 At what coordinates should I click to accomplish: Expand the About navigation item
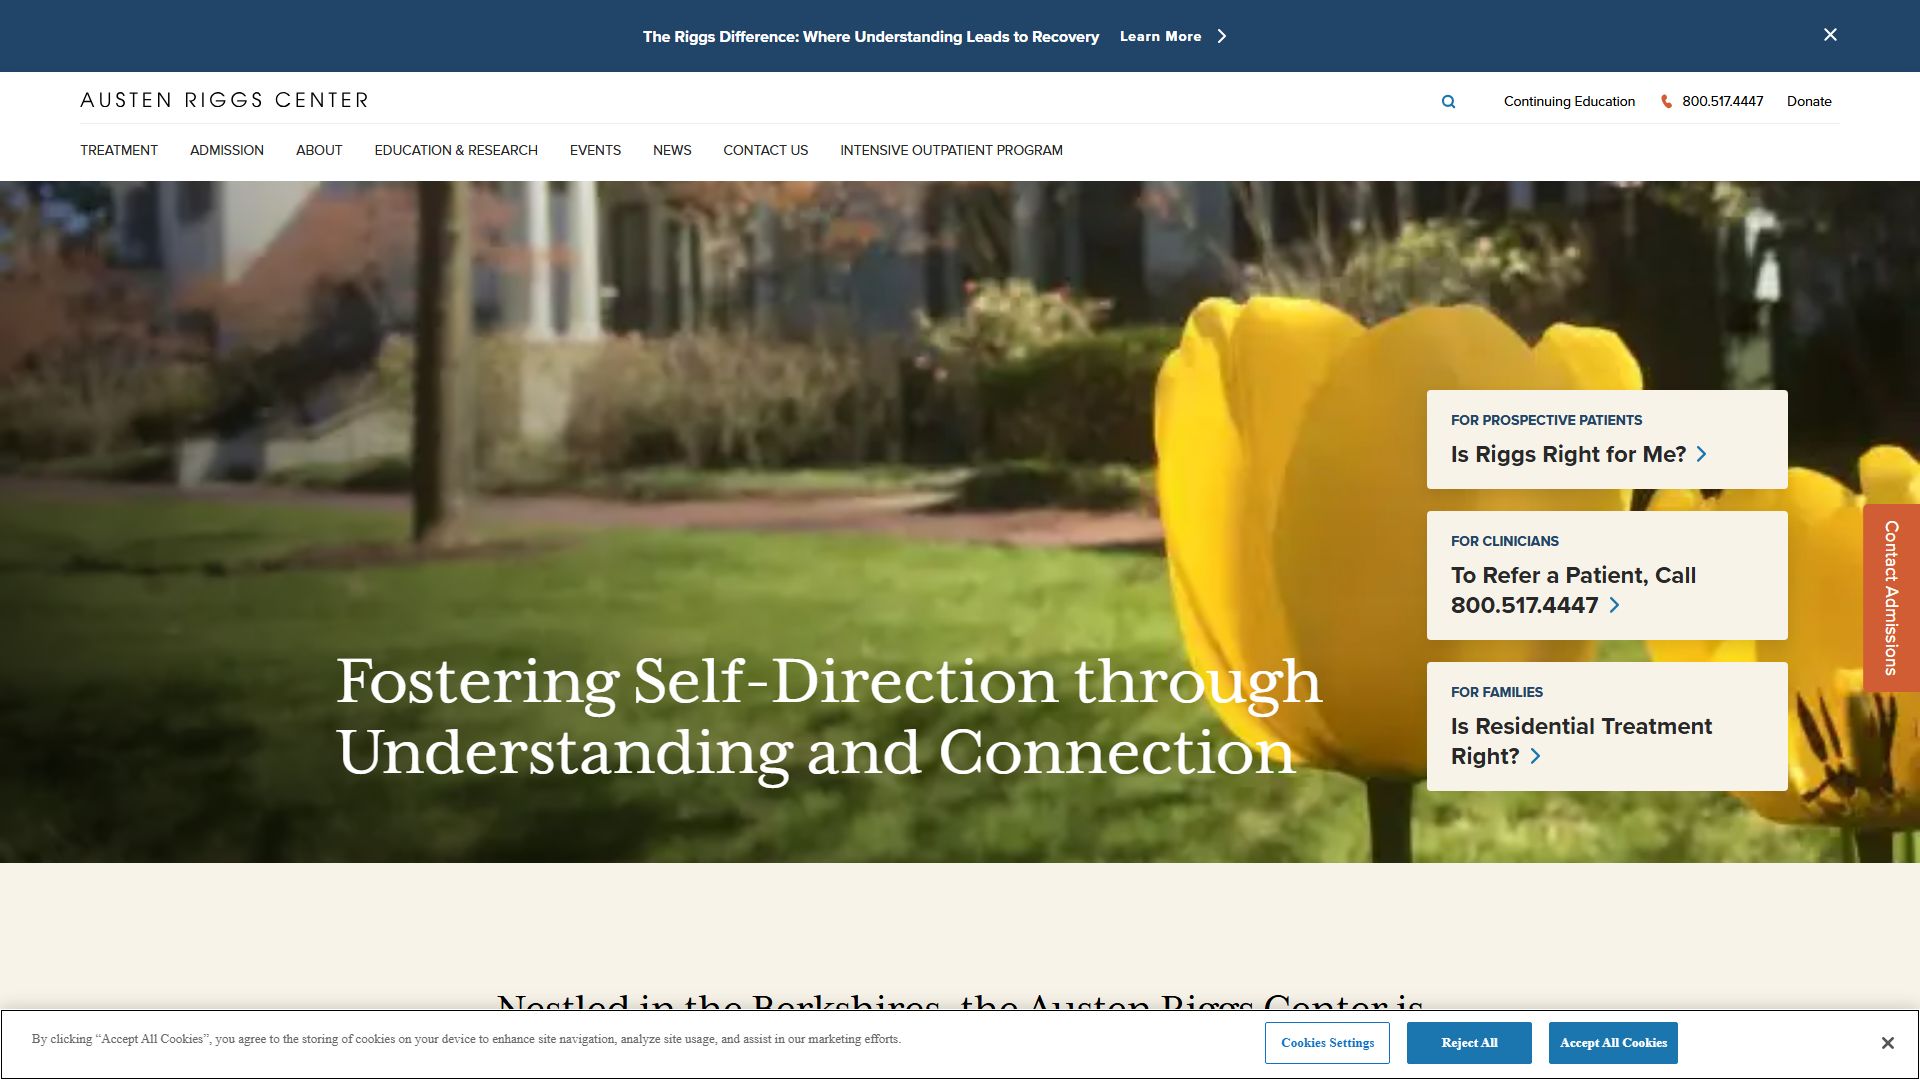point(319,150)
